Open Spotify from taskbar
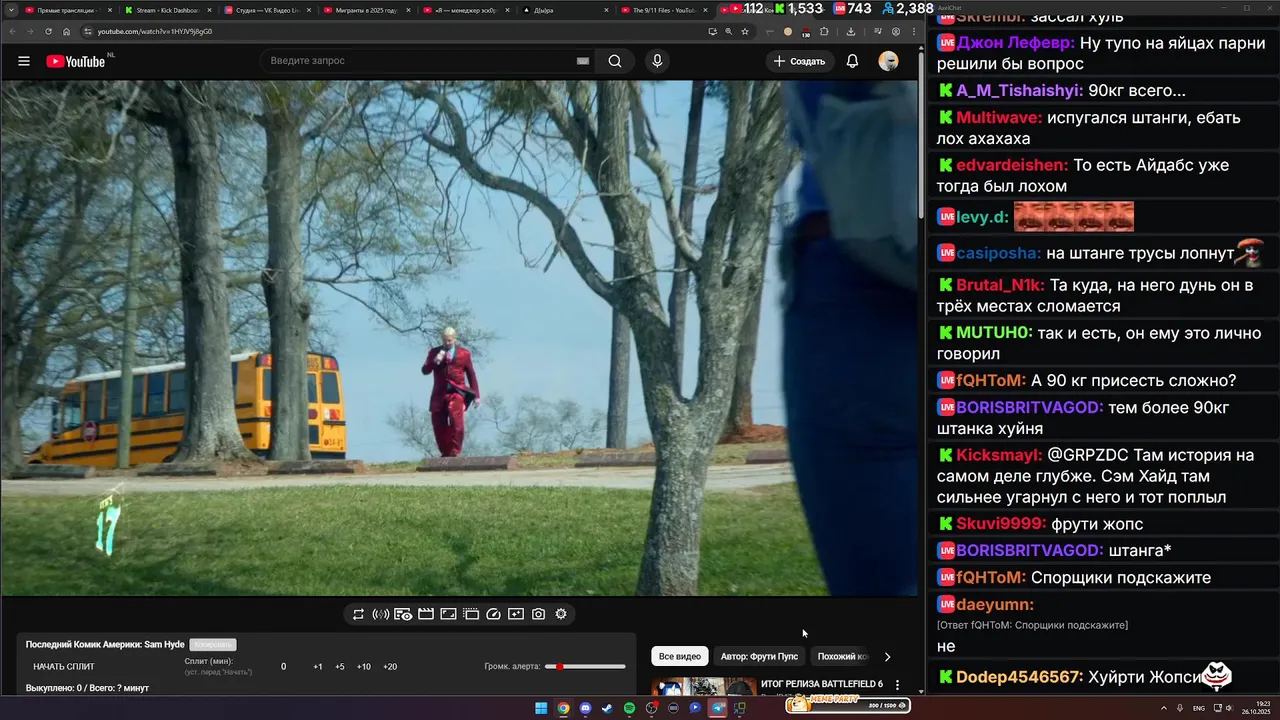The image size is (1280, 720). [629, 708]
